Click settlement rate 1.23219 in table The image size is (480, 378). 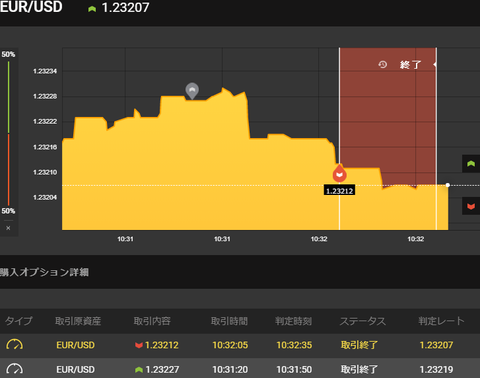[436, 370]
